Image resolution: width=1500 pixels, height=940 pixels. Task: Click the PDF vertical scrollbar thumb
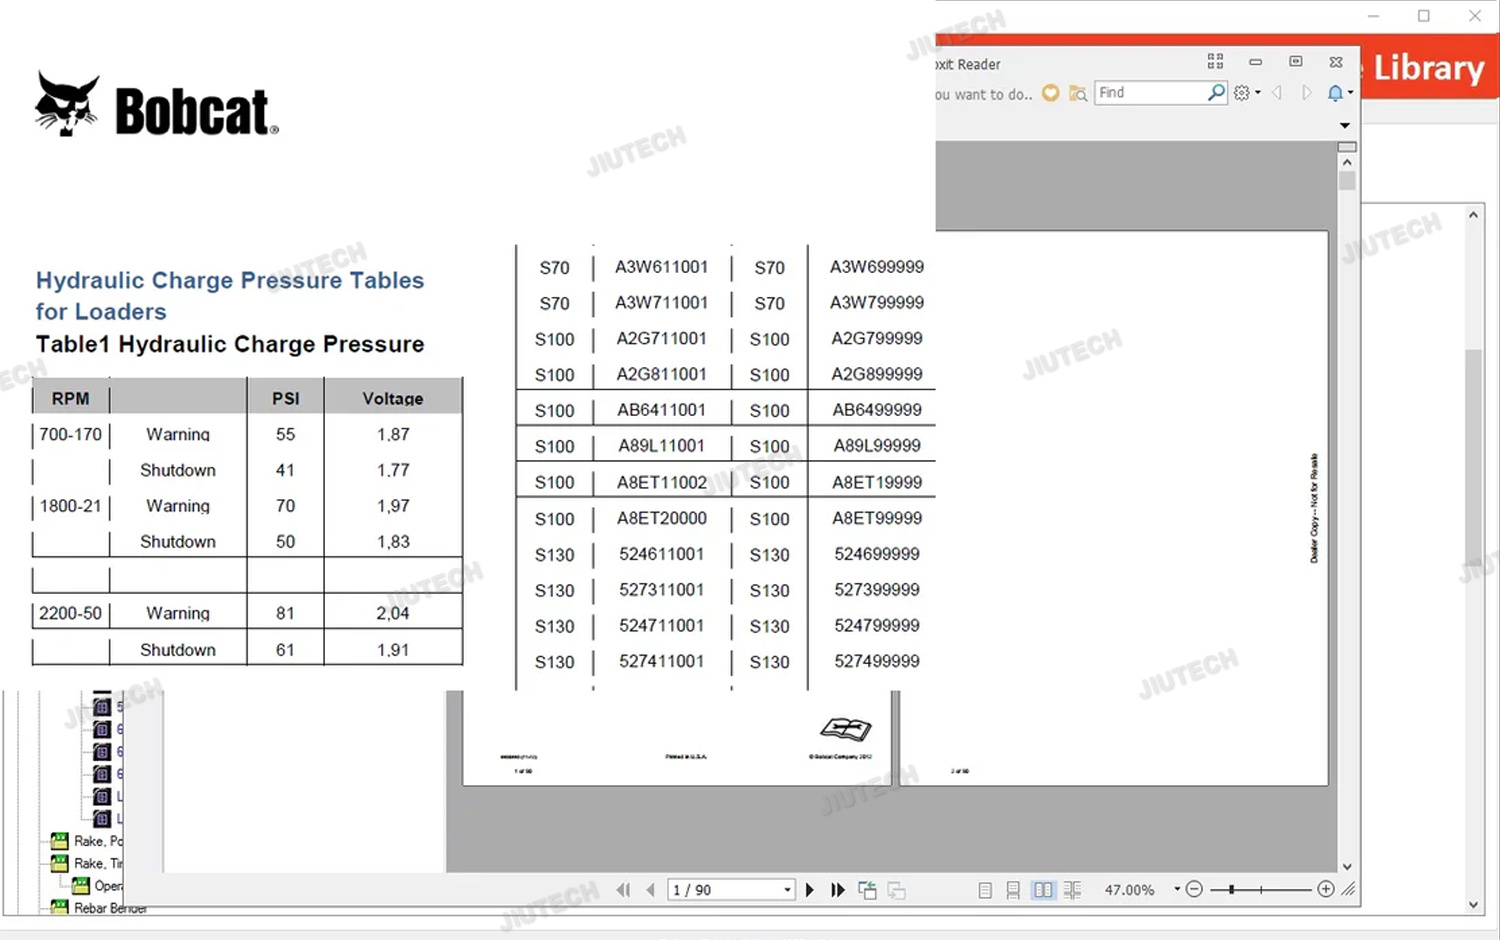click(1347, 181)
